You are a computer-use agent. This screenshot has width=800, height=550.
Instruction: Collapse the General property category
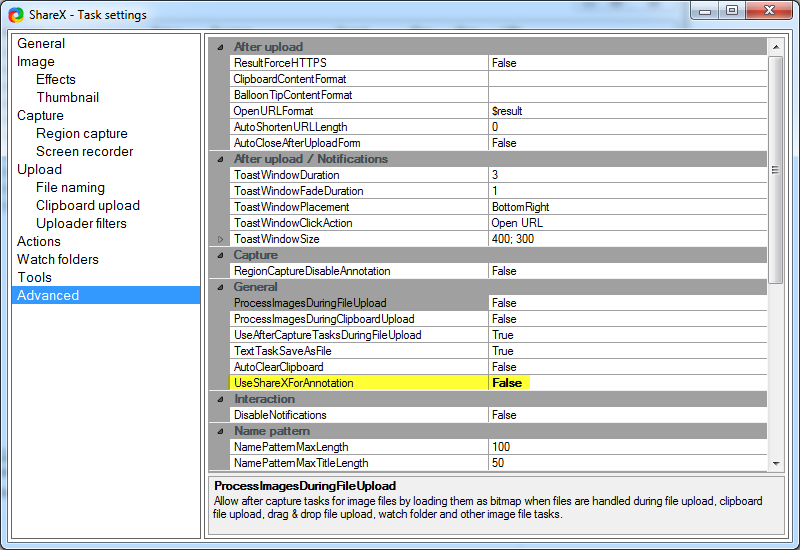220,287
